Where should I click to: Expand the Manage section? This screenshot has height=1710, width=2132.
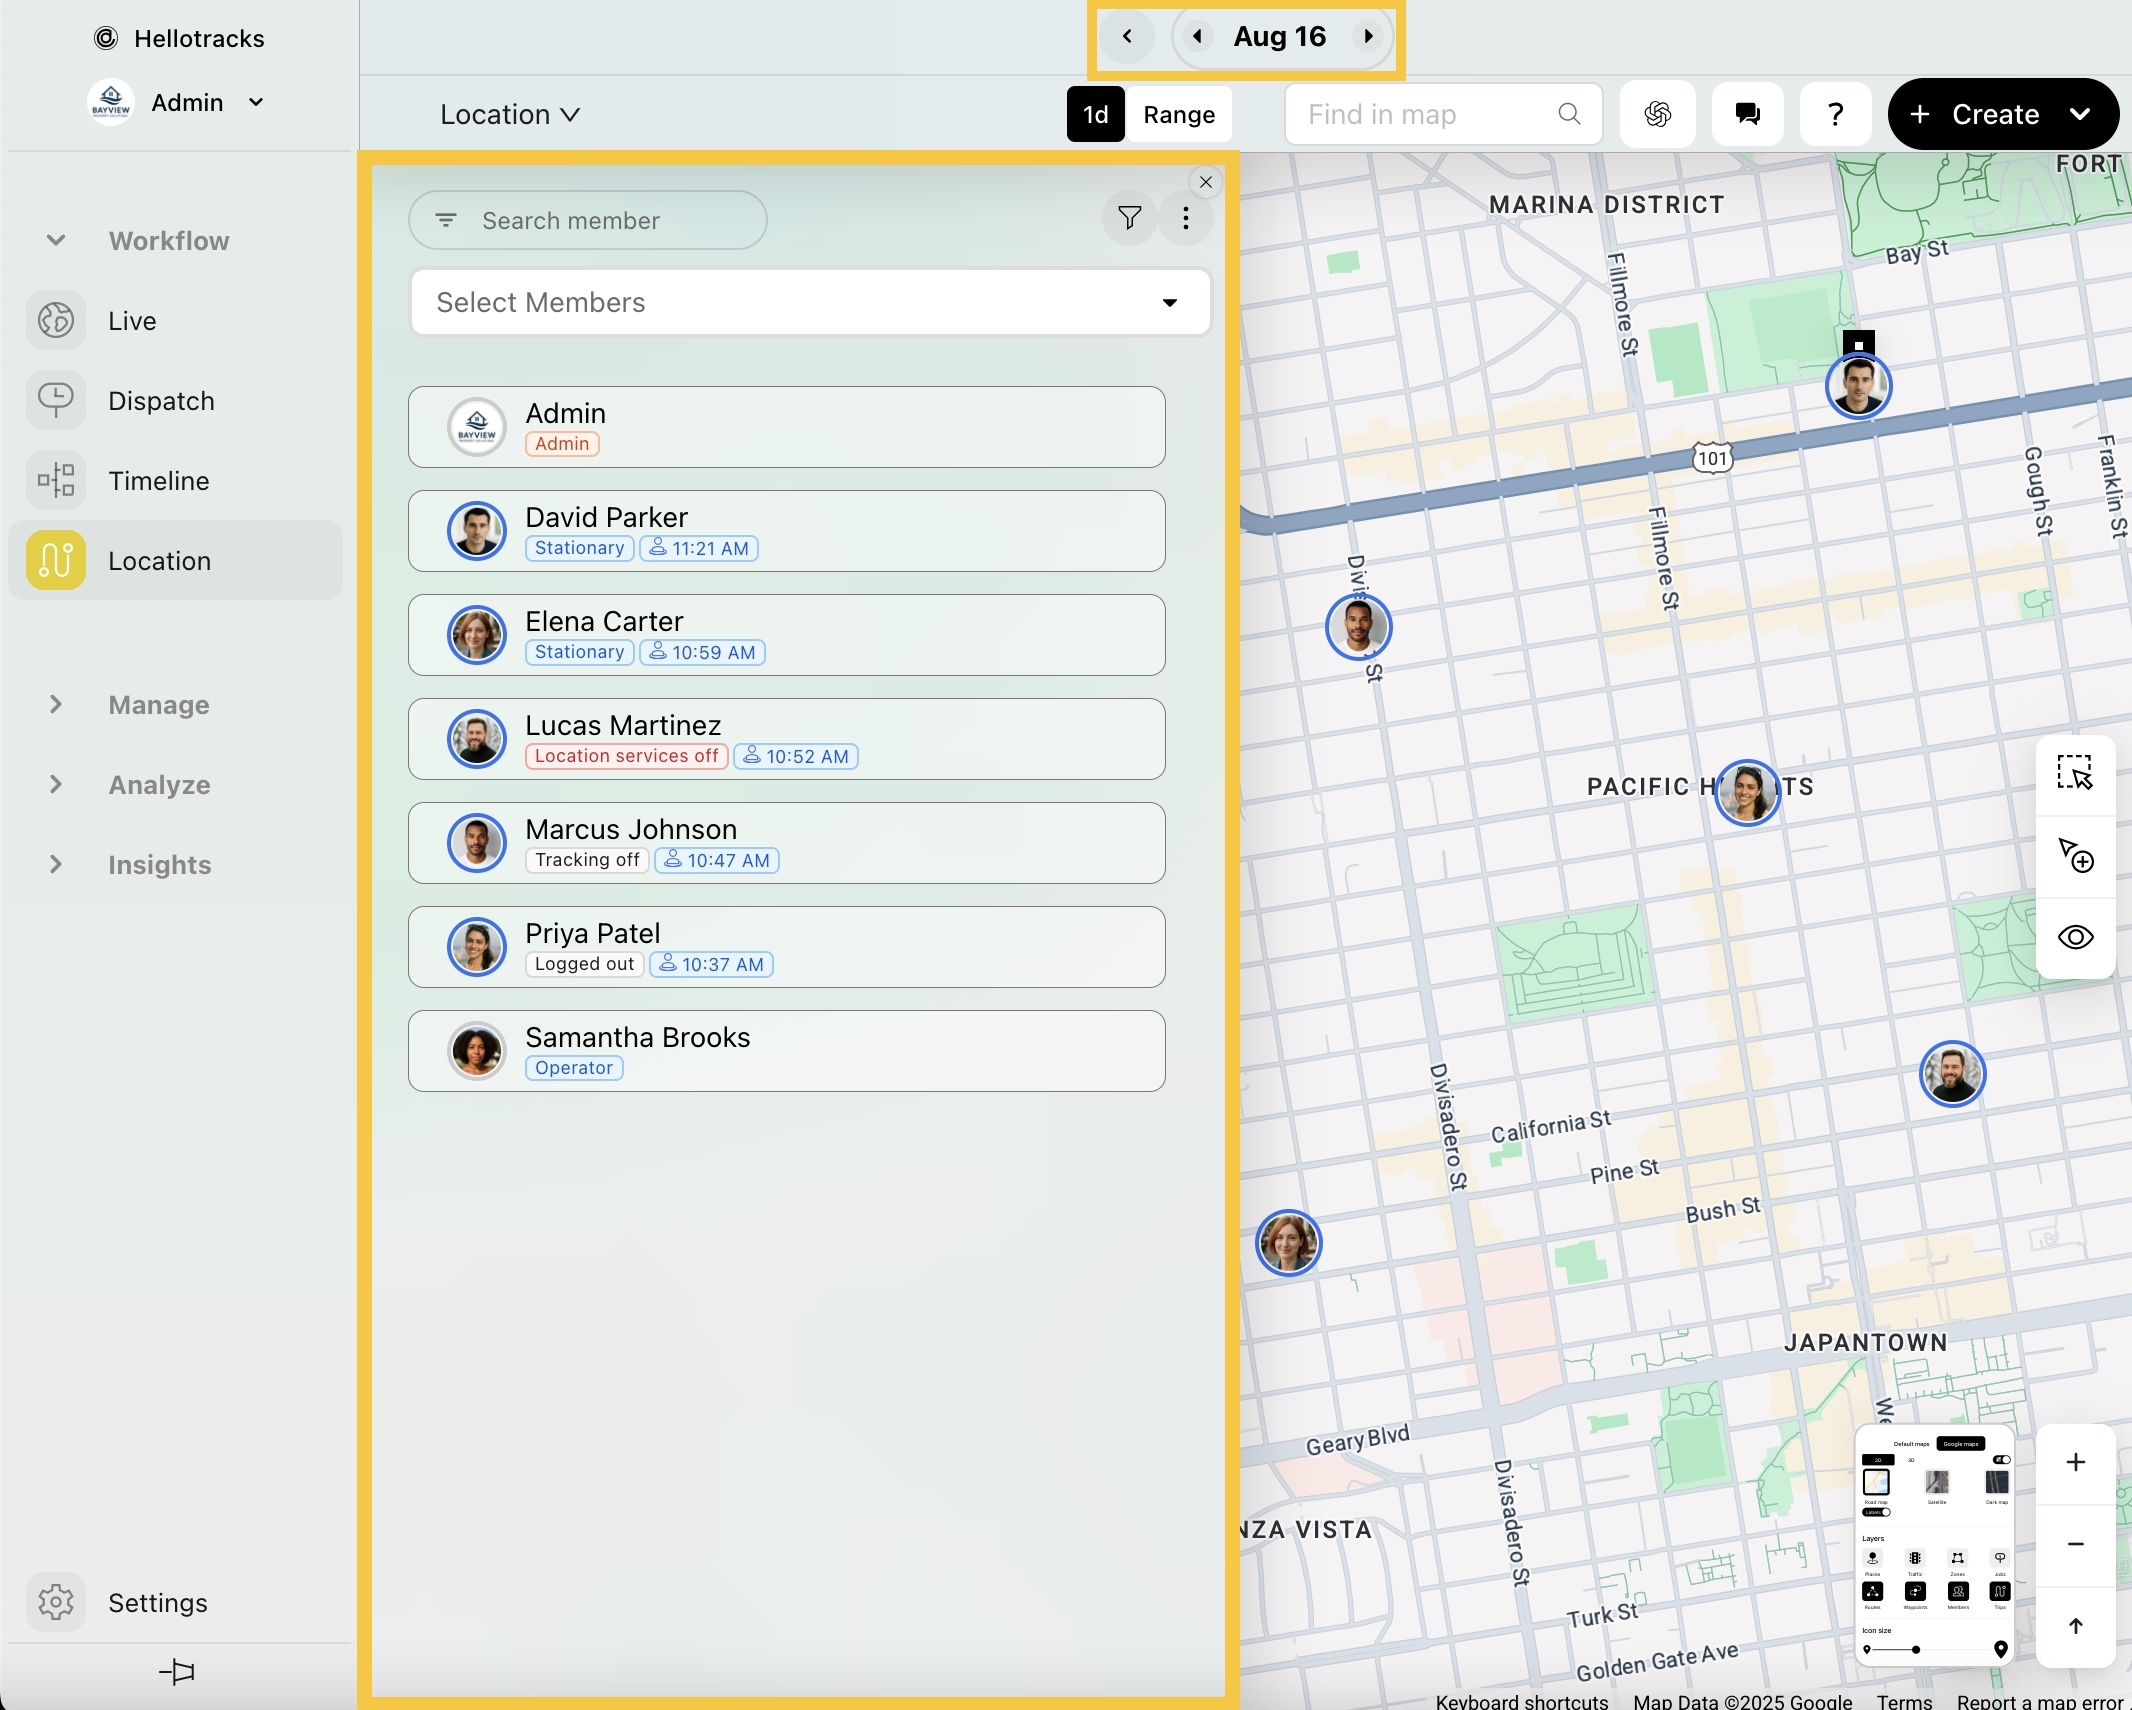click(56, 704)
